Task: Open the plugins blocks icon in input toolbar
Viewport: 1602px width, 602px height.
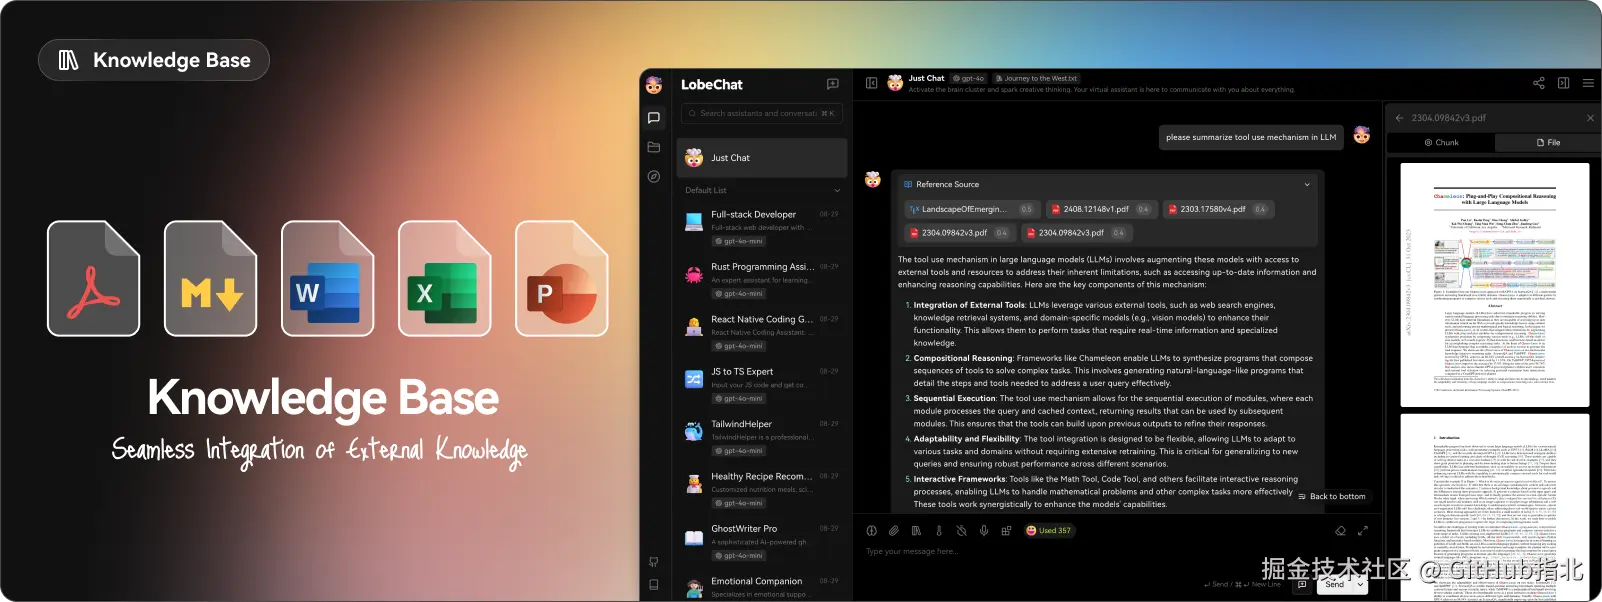Action: click(x=1006, y=531)
